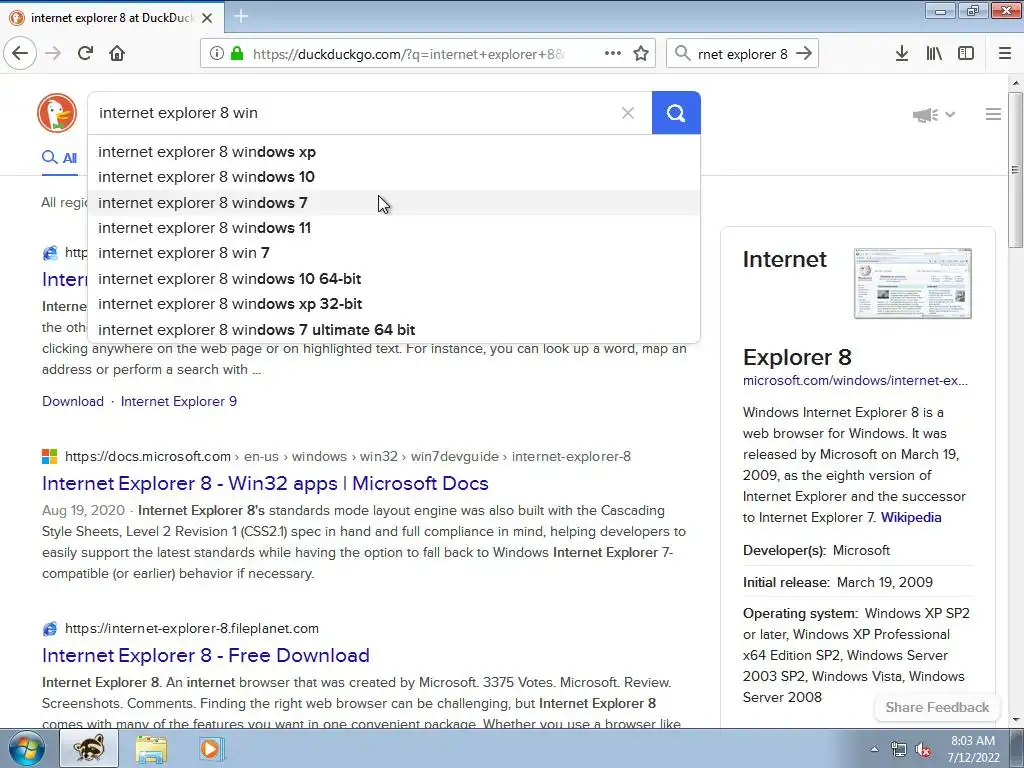Open Windows Explorer from the taskbar
Screen dimensions: 1024x768
[151, 748]
